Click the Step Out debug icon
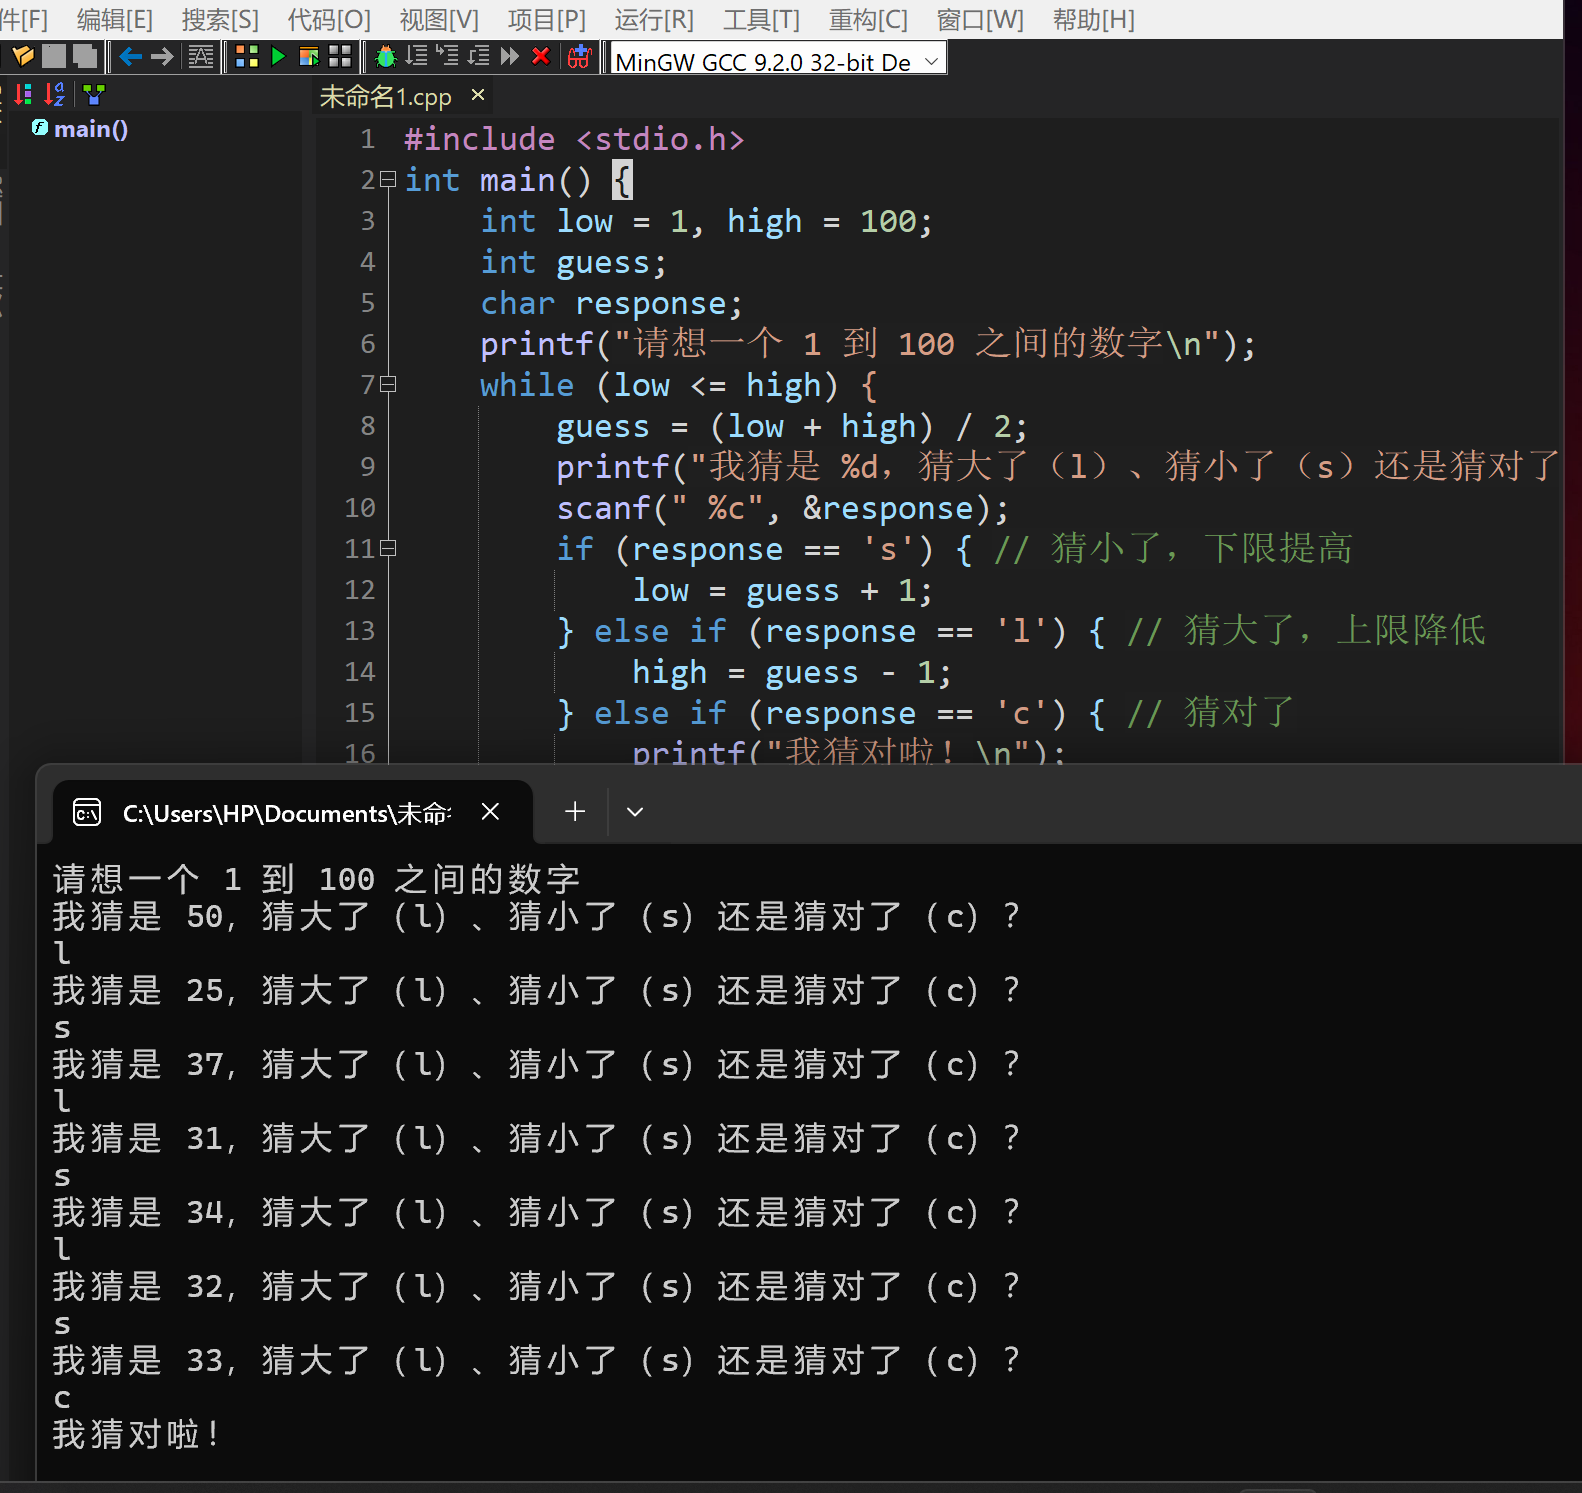 click(479, 57)
